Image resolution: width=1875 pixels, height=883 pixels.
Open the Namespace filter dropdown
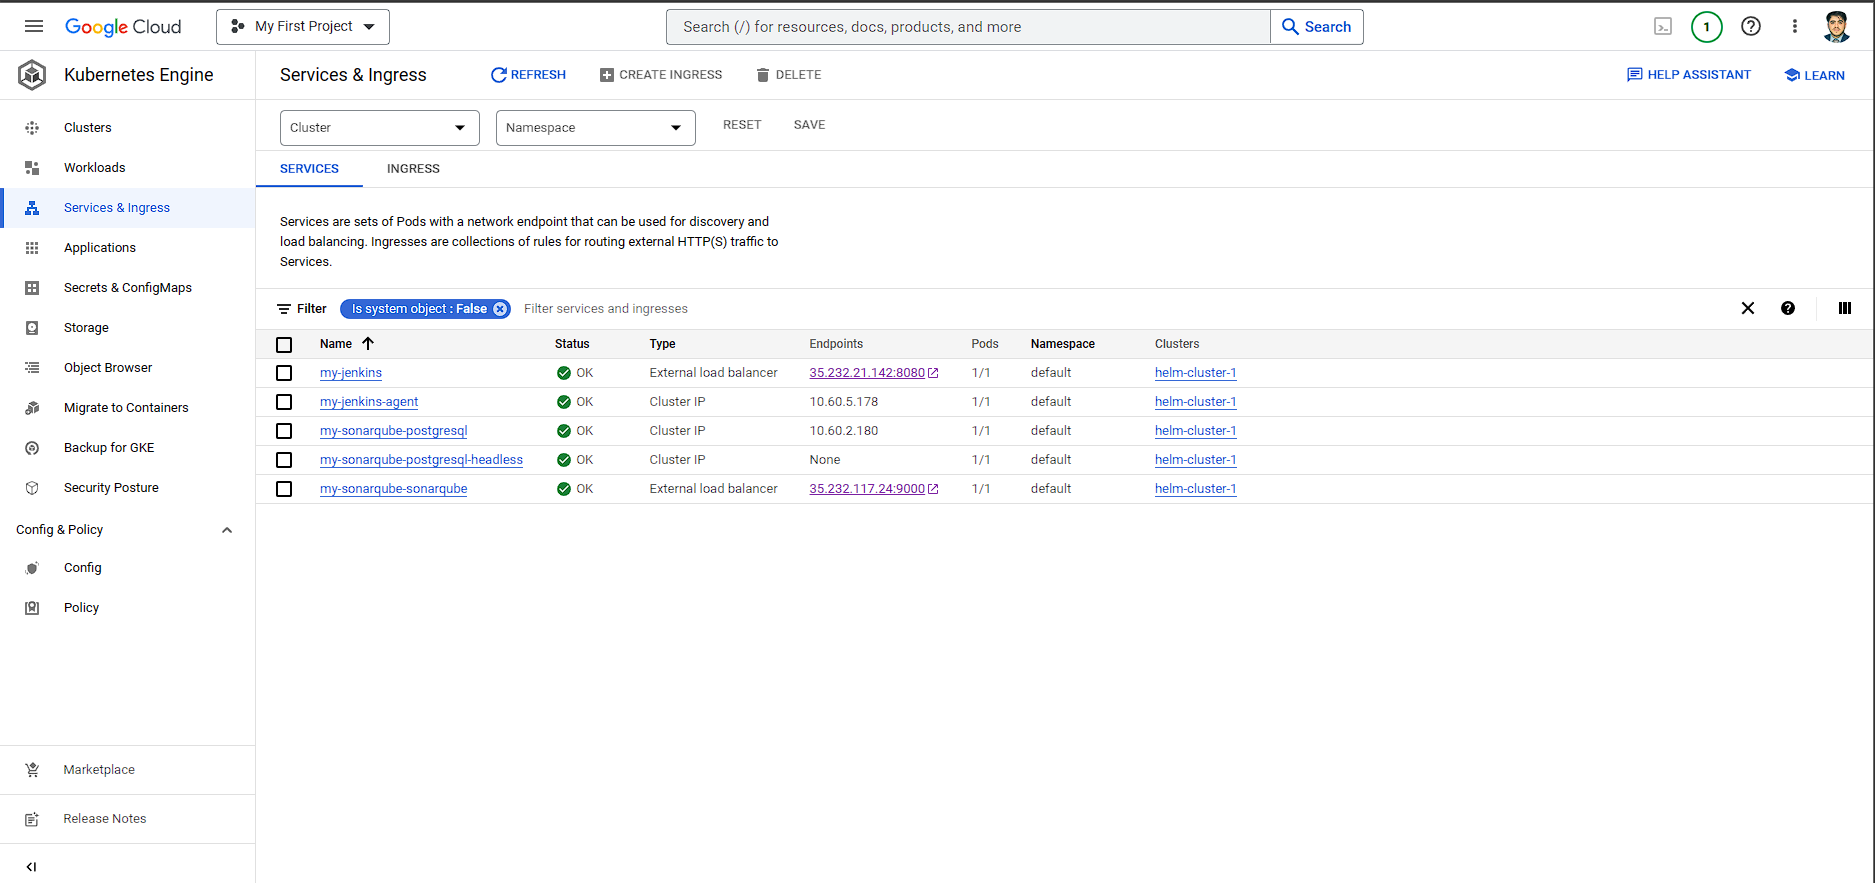[596, 128]
